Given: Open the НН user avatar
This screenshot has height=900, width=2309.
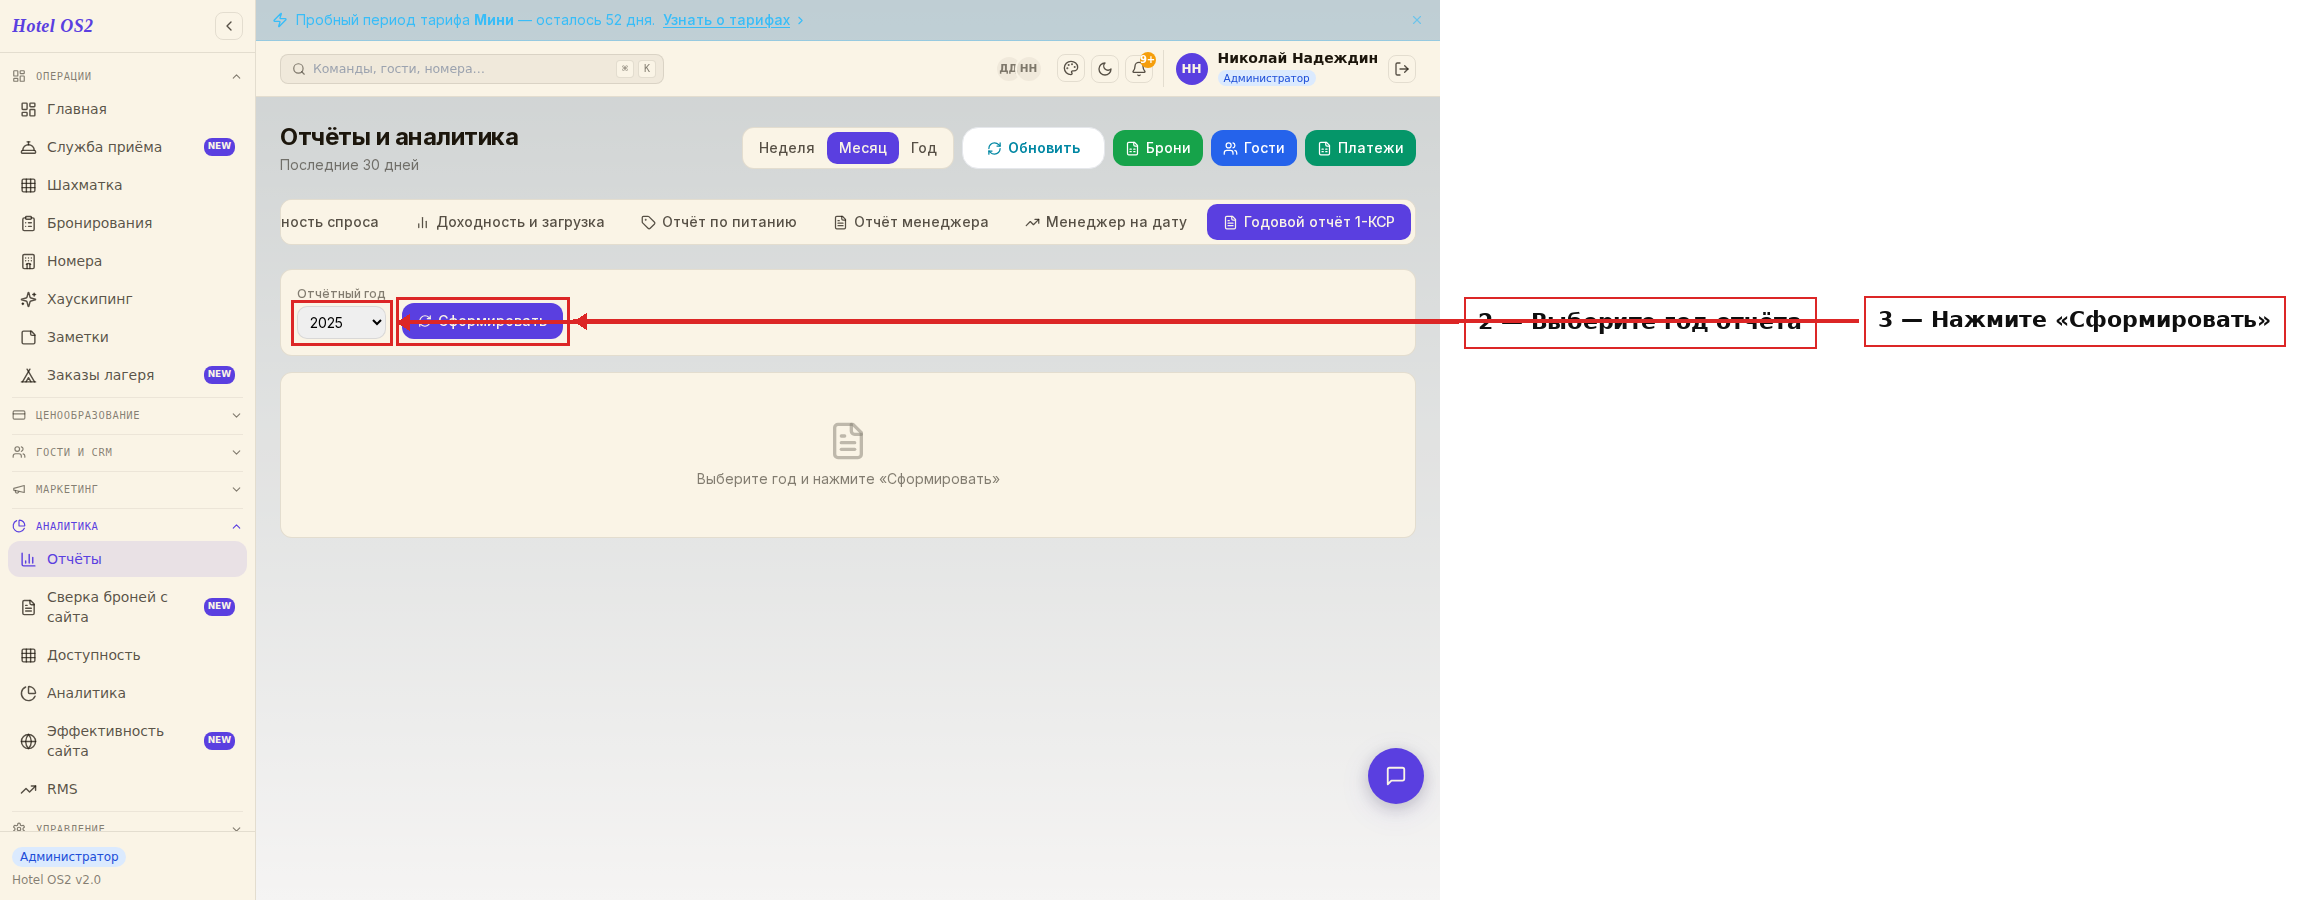Looking at the screenshot, I should pos(1191,69).
